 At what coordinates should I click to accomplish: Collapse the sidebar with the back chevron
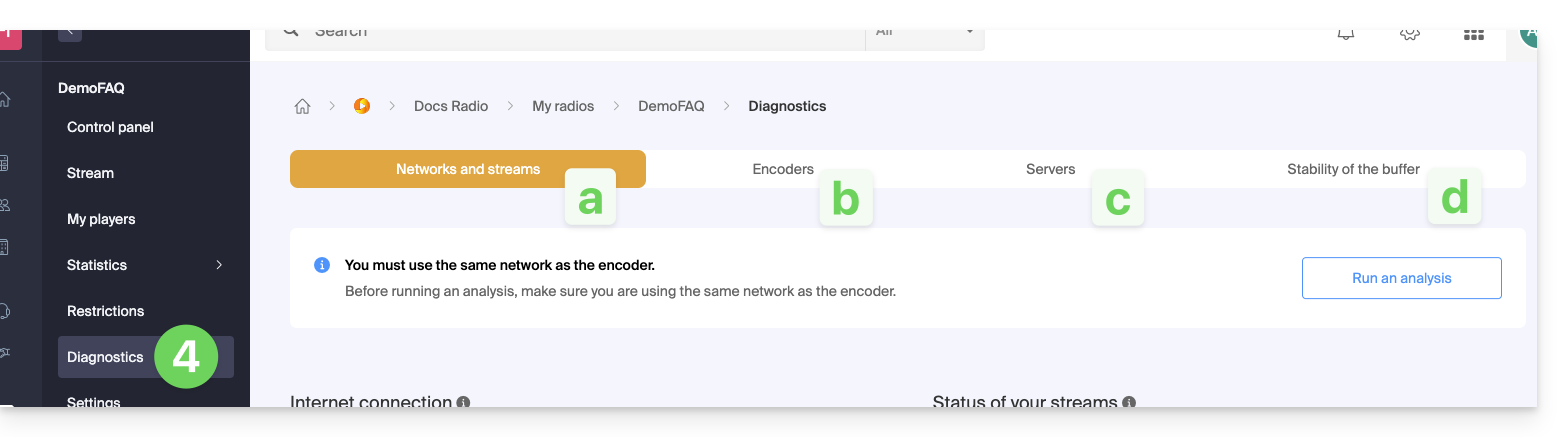[70, 33]
